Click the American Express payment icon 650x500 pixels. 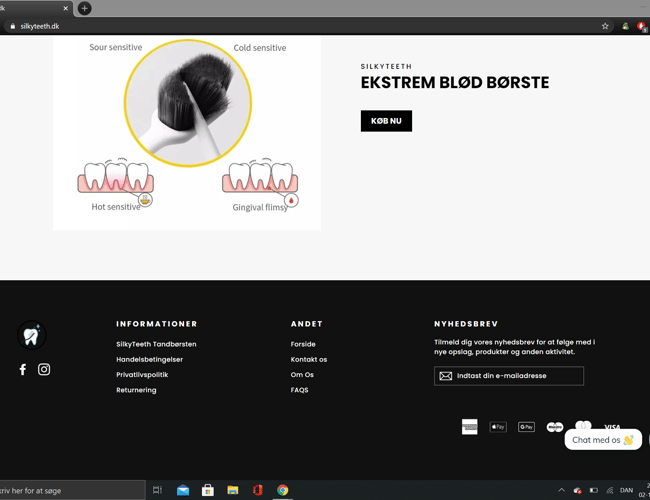(470, 427)
